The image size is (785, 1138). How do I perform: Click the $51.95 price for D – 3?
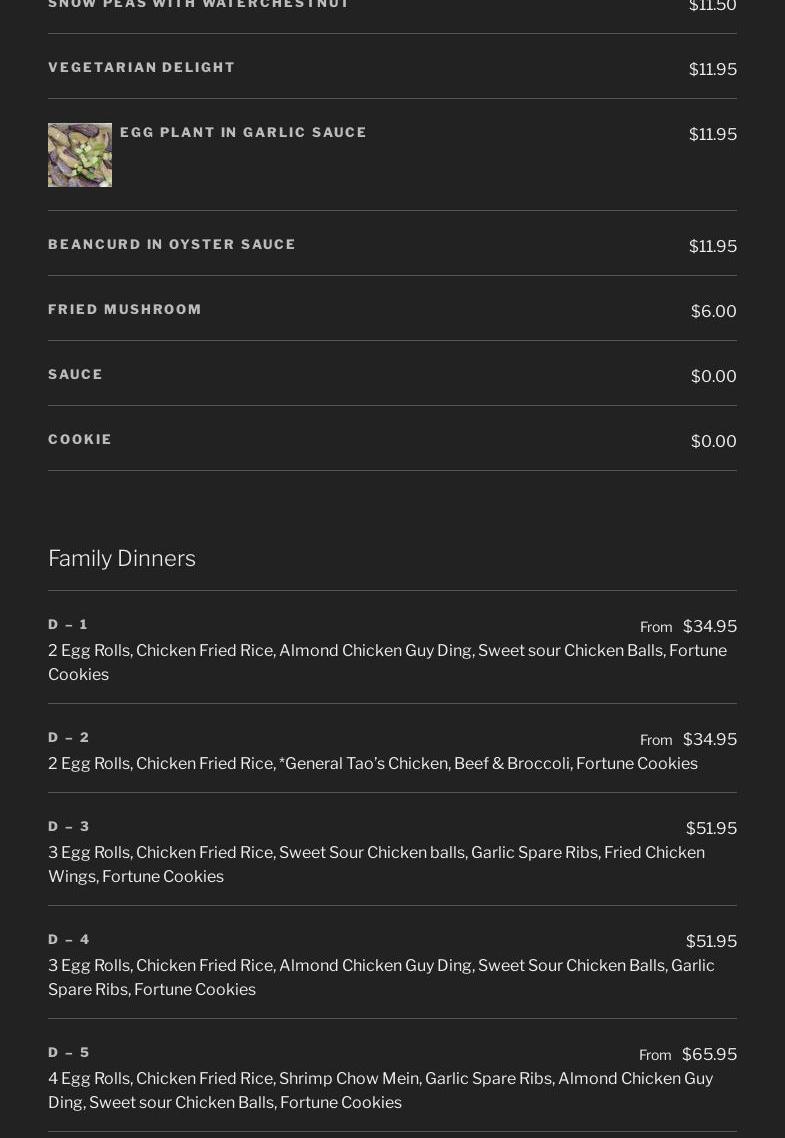click(711, 828)
